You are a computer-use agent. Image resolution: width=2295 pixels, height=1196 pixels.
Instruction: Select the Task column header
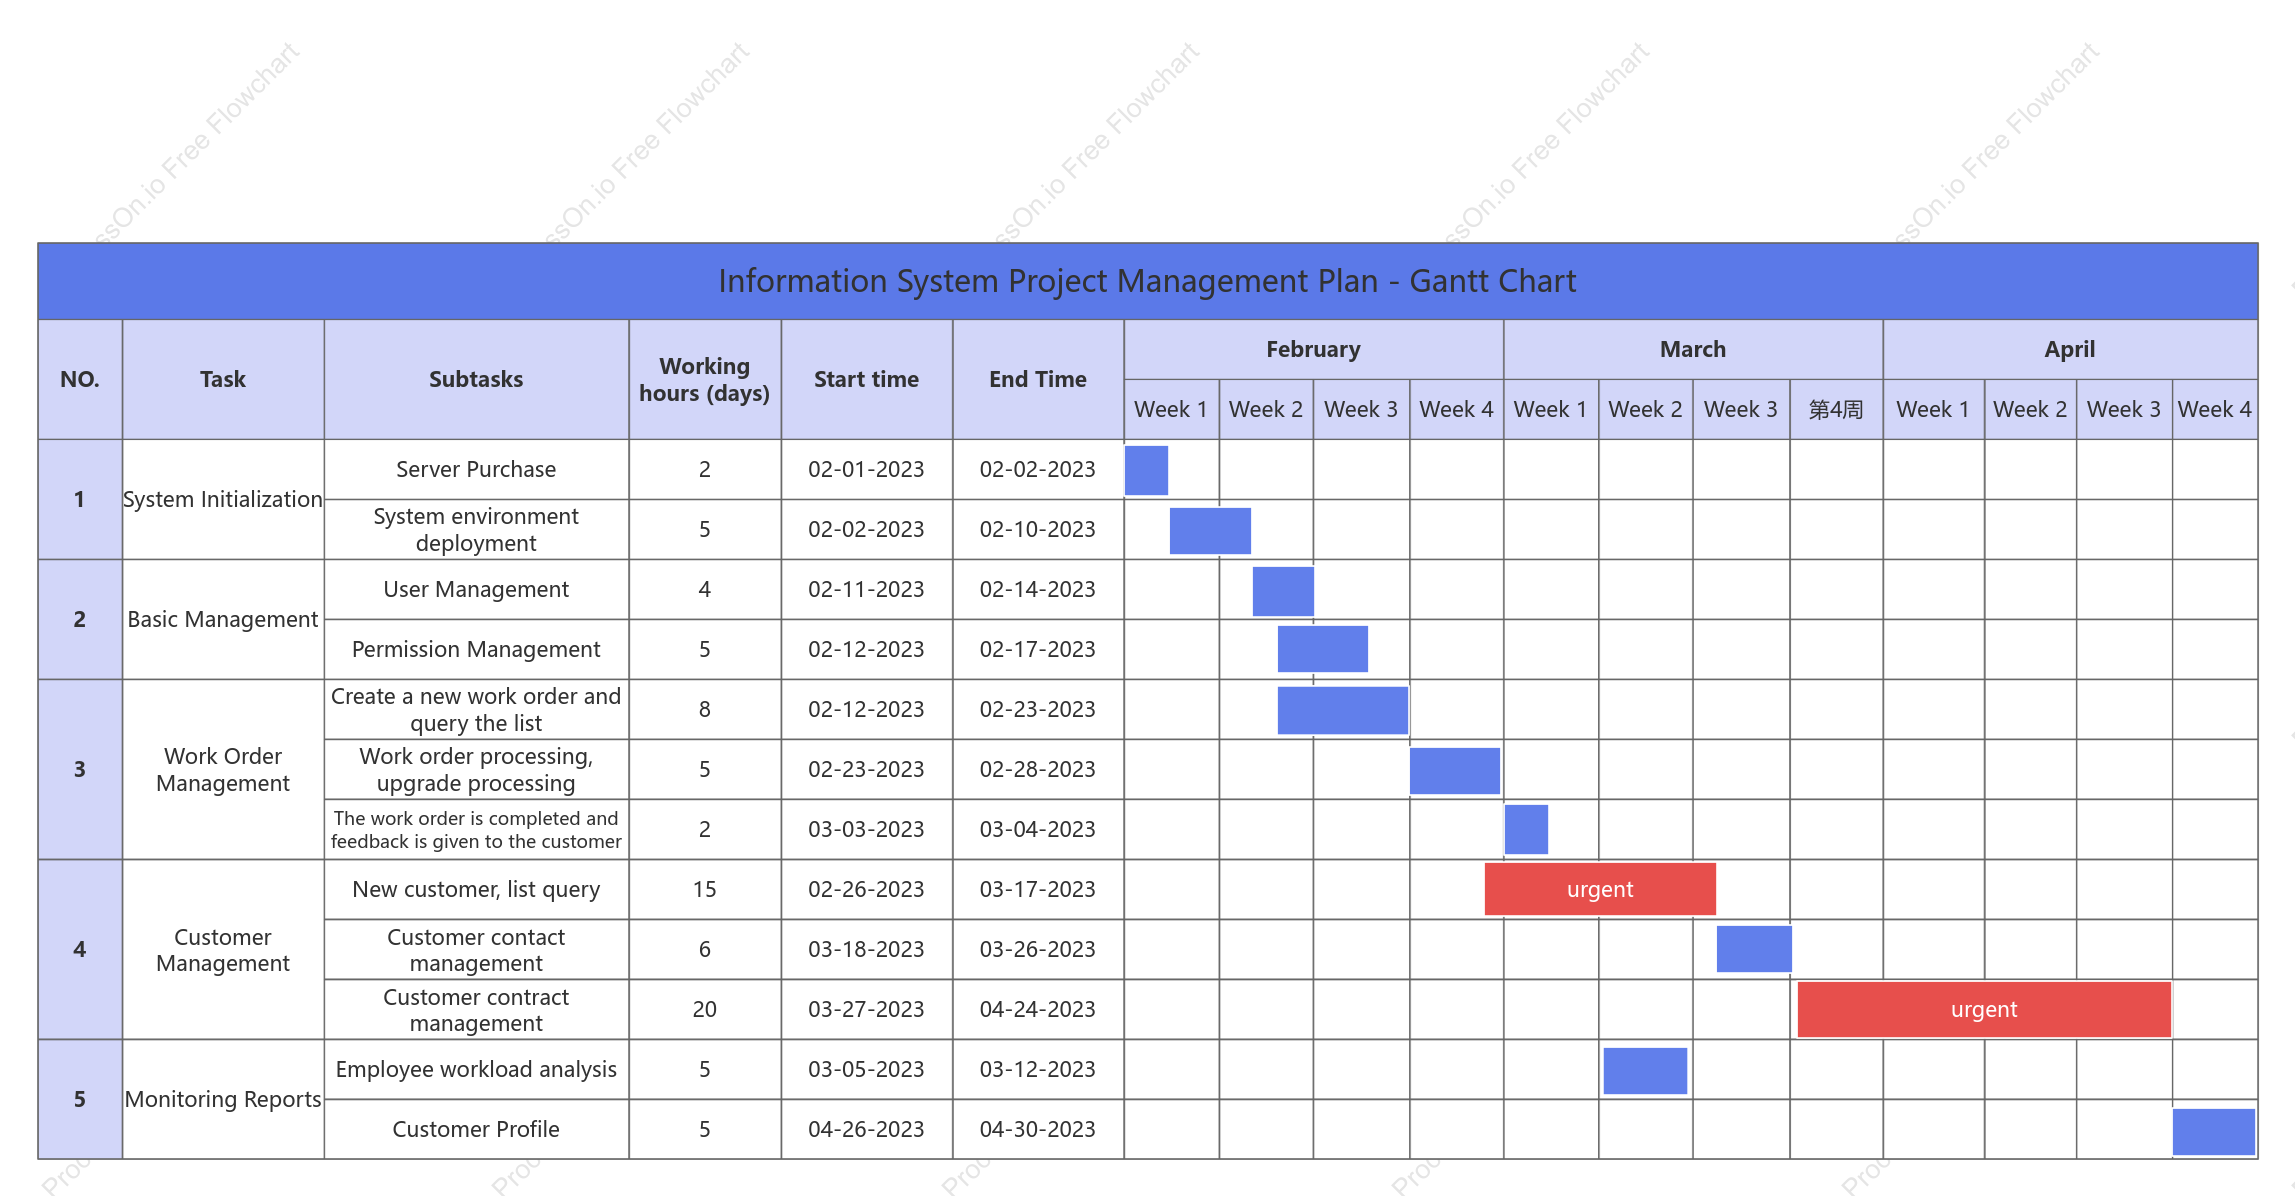223,379
